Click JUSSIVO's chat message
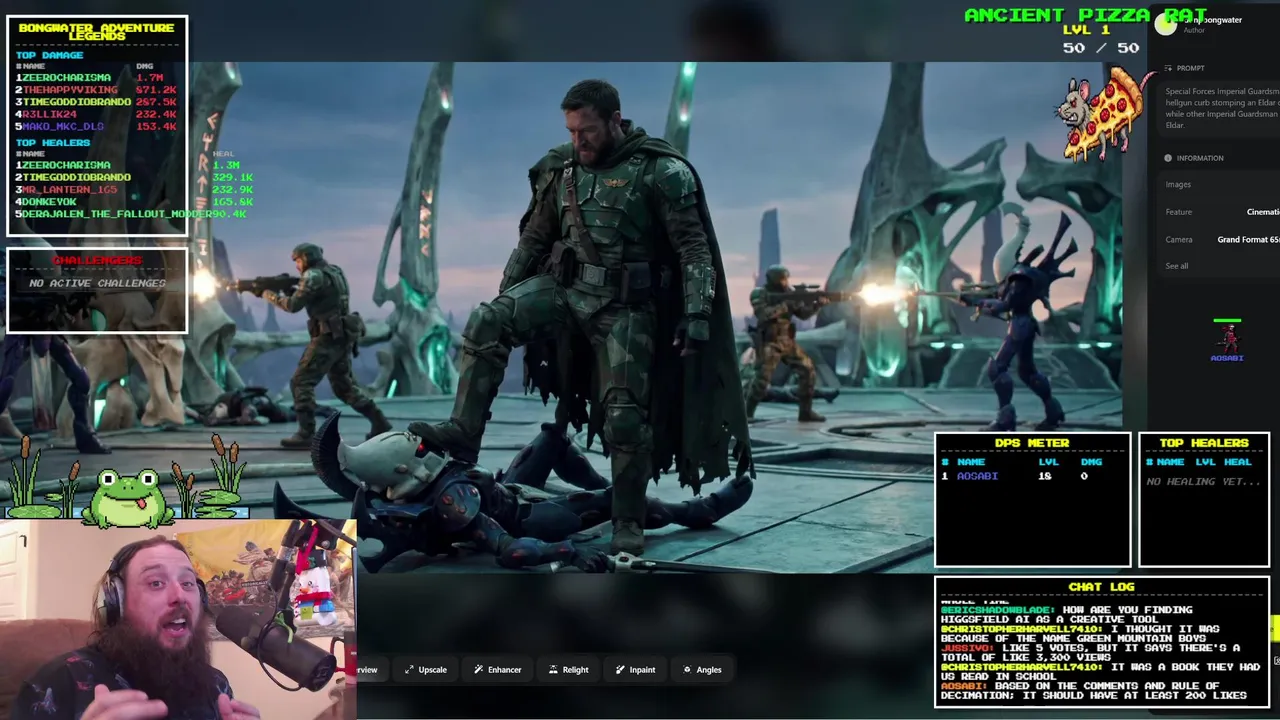 [1090, 654]
